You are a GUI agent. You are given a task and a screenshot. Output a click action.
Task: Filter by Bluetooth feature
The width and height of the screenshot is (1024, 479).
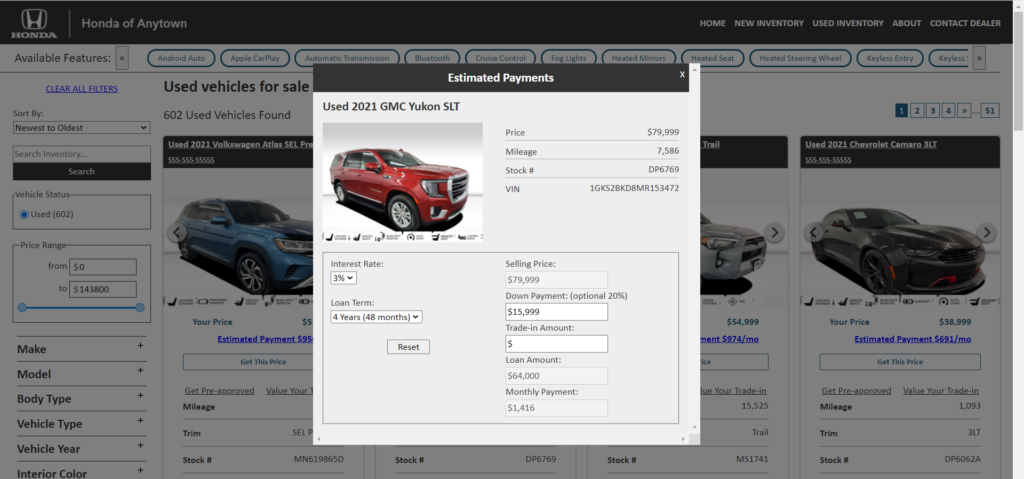coord(432,58)
